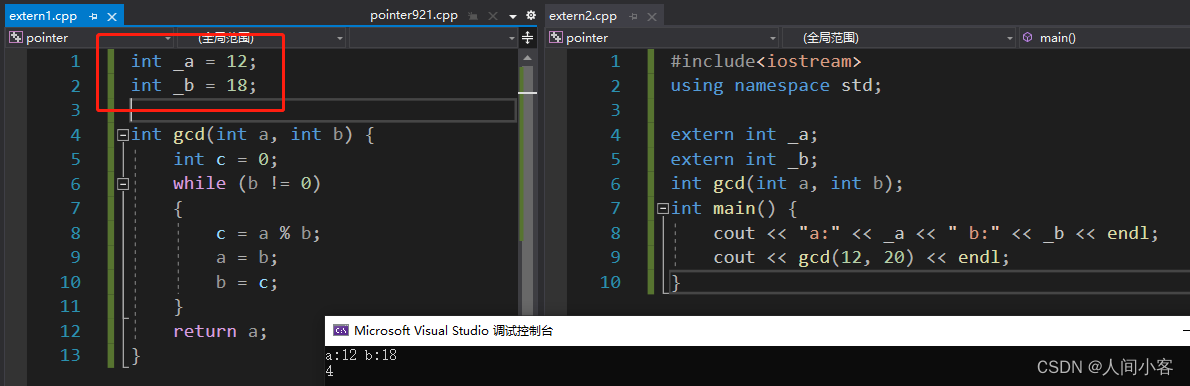Switch to the extern2.cpp tab

point(583,15)
